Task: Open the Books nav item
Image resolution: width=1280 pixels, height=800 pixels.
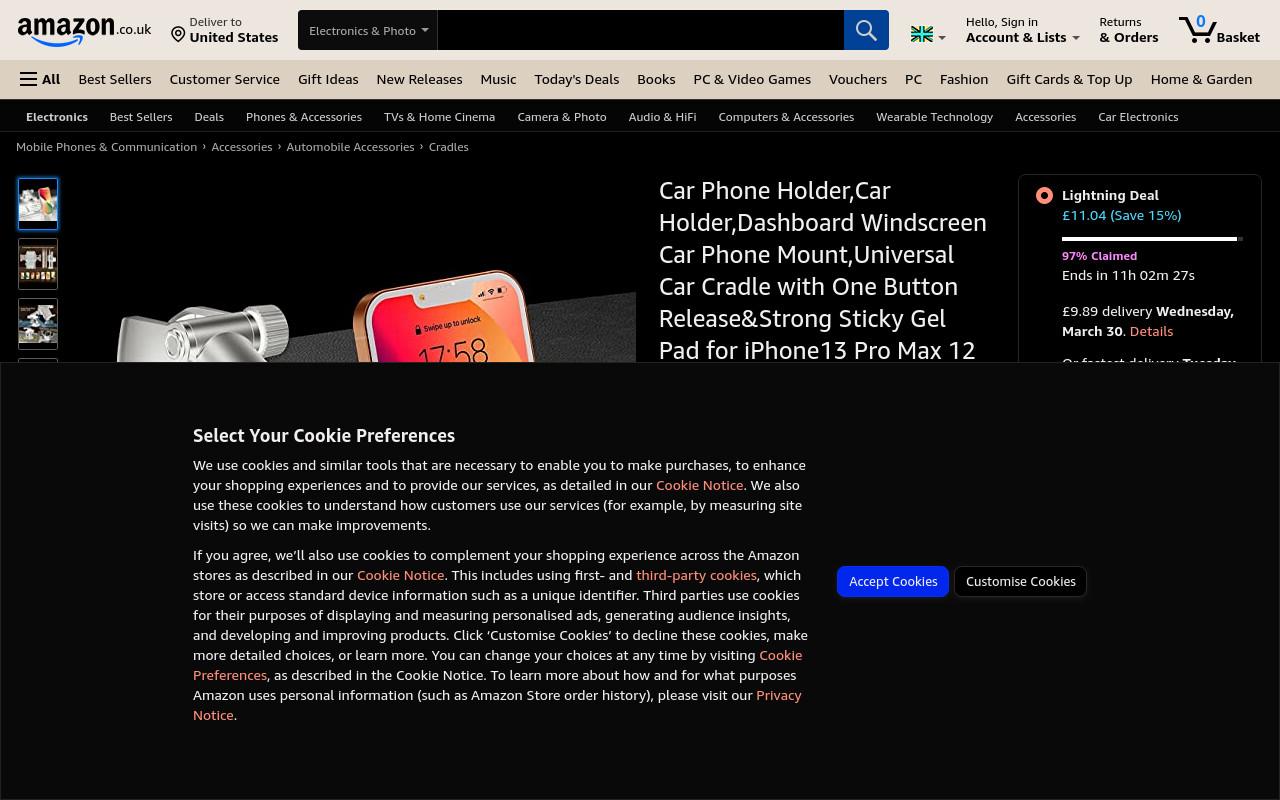Action: [656, 79]
